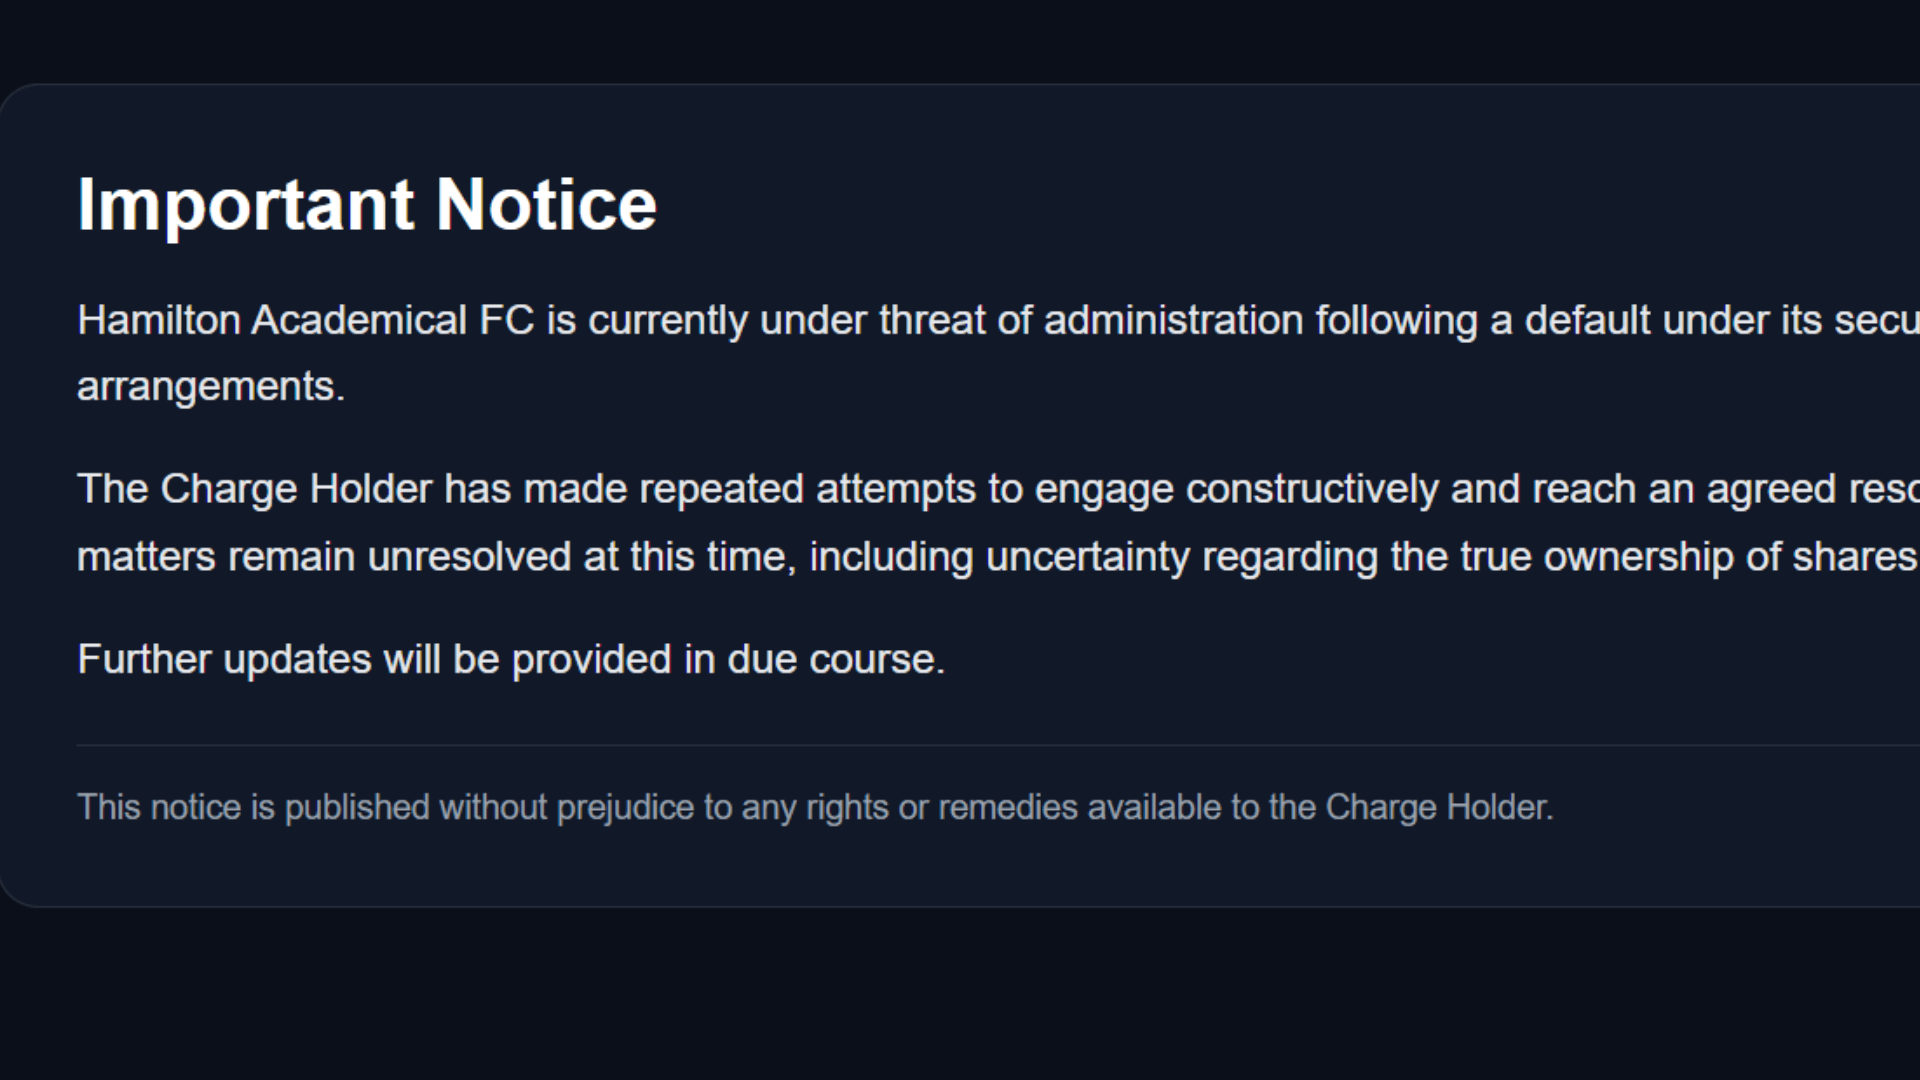Click "The Charge Holder" starting second paragraph
The width and height of the screenshot is (1920, 1080).
coord(254,490)
